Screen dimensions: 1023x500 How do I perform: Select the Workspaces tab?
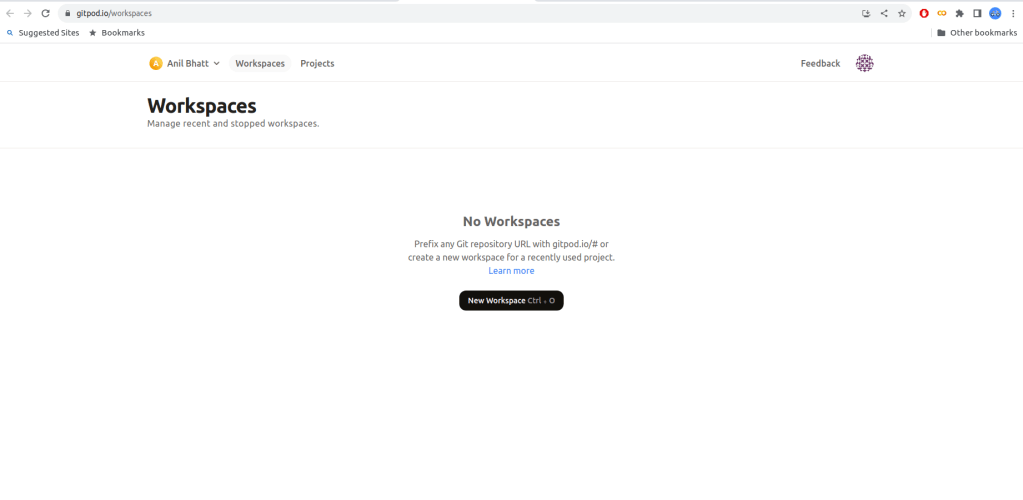[260, 63]
